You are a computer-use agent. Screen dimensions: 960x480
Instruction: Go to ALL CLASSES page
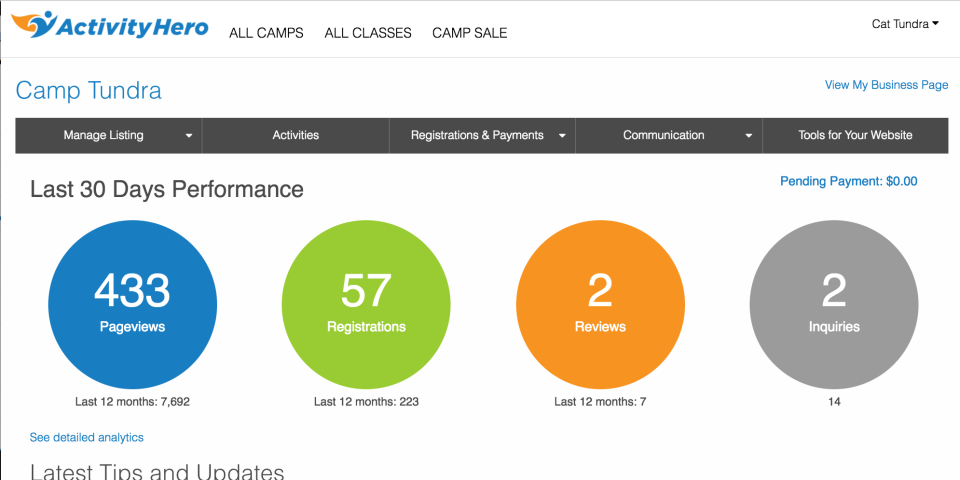[x=368, y=33]
